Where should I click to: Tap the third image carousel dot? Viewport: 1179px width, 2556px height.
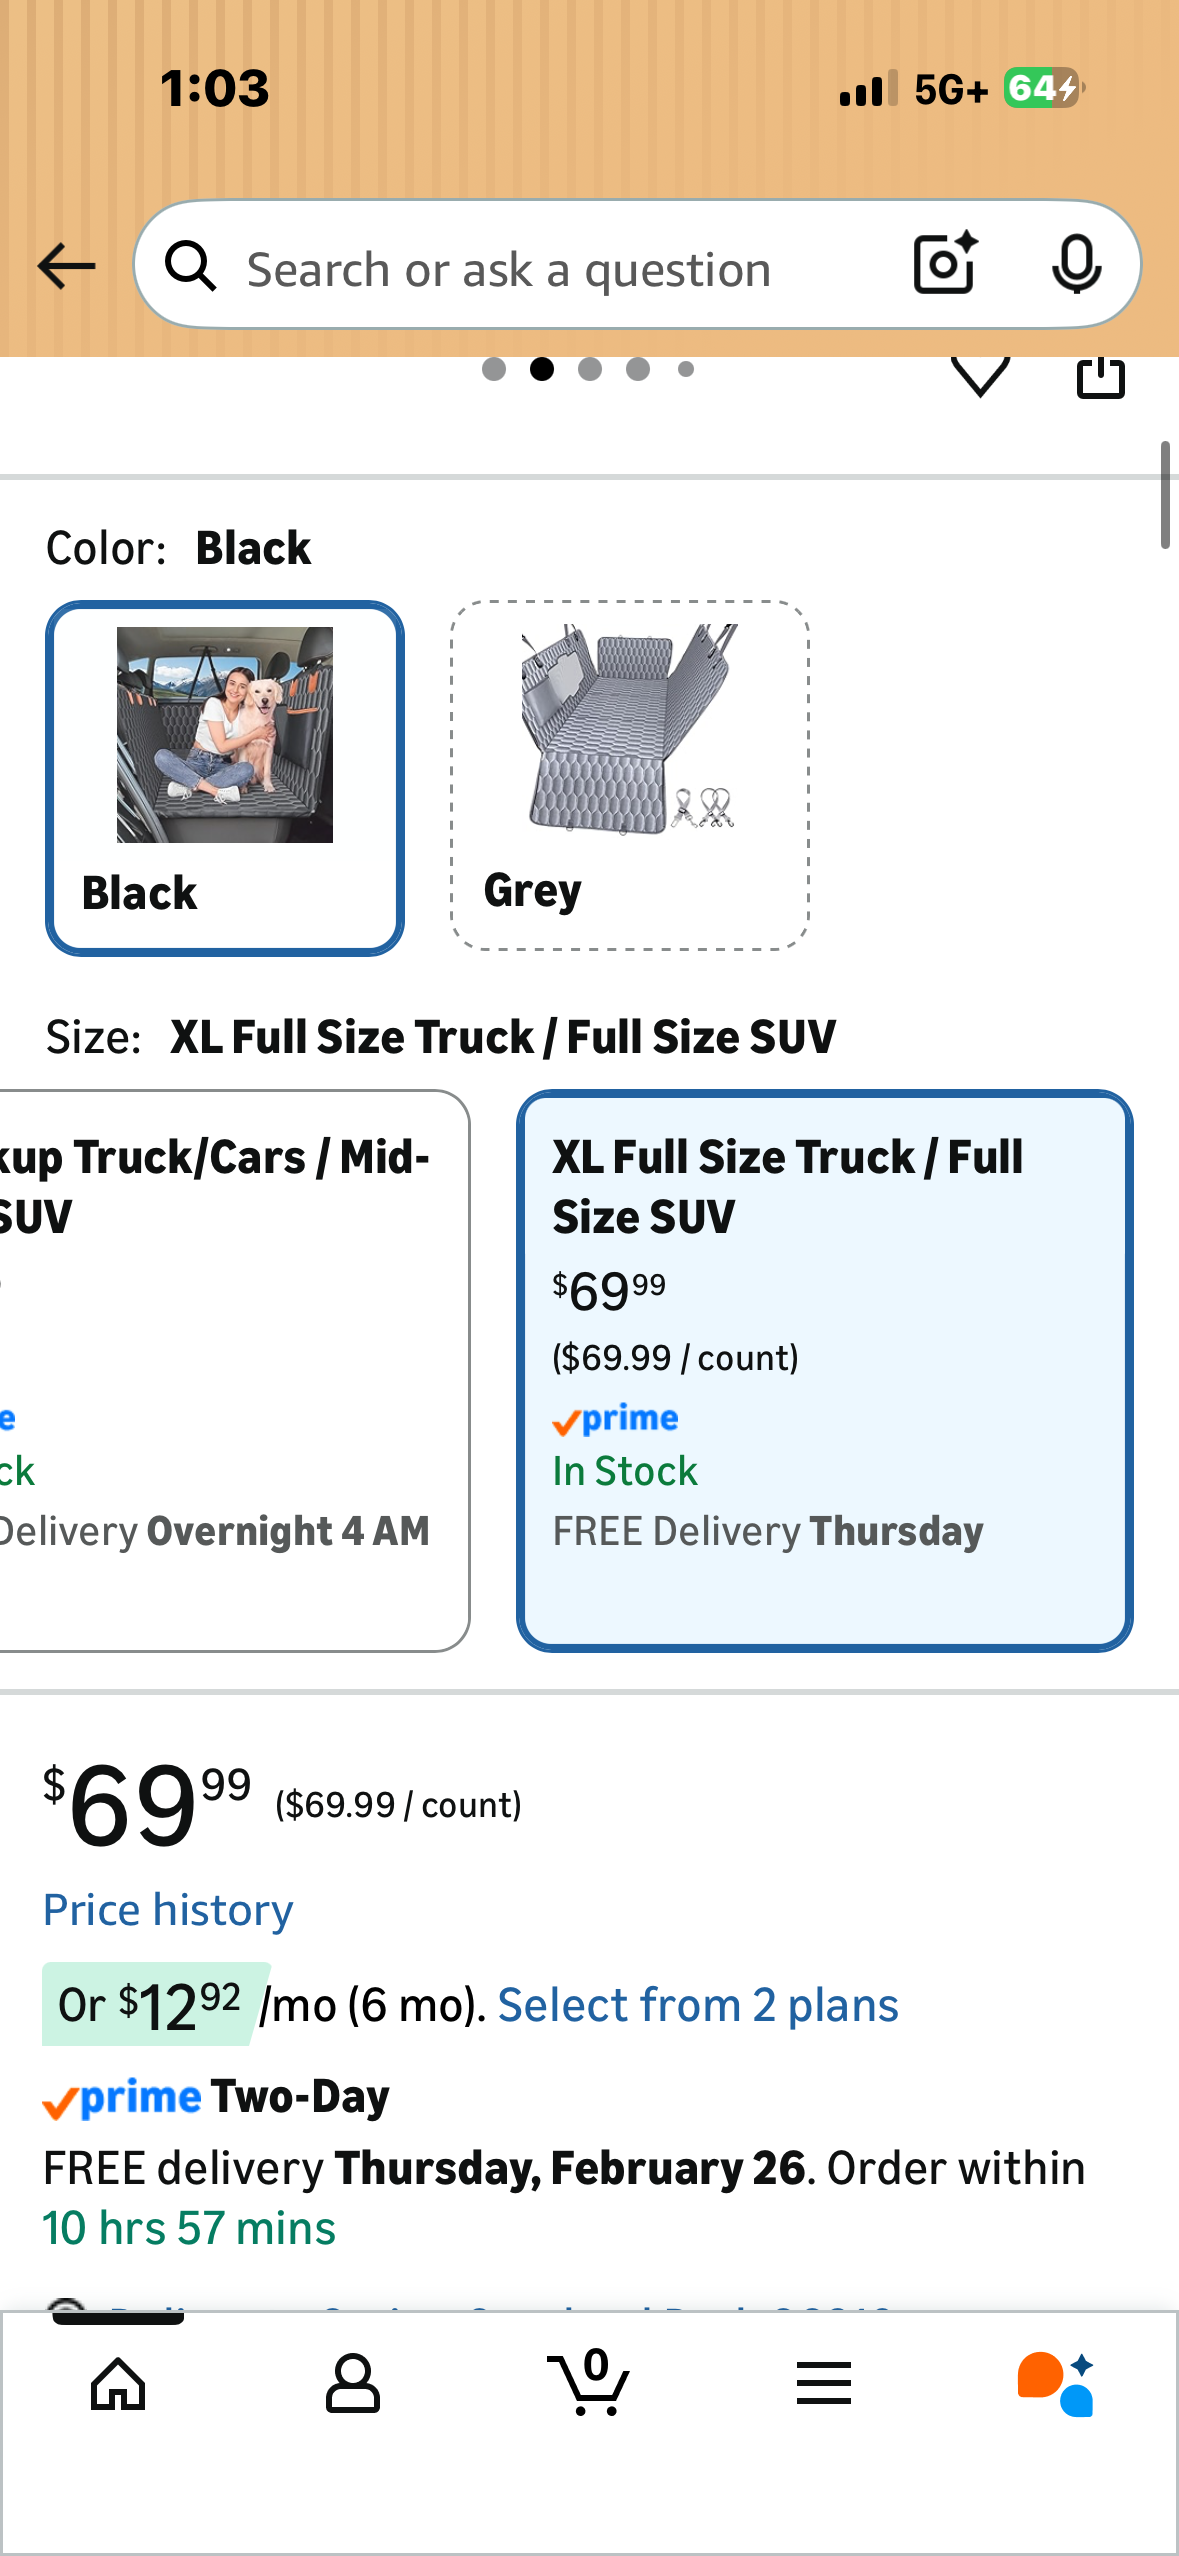coord(590,369)
